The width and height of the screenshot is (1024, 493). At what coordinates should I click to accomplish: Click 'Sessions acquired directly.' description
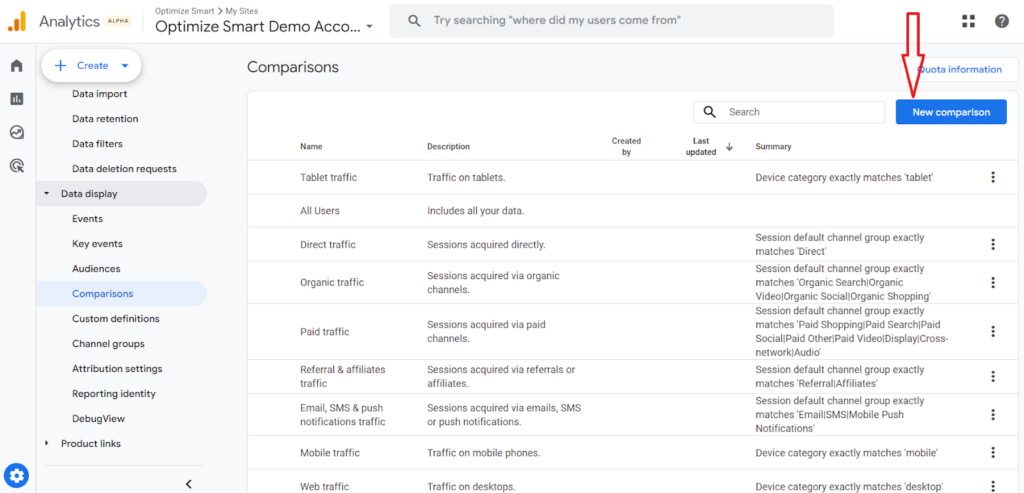pyautogui.click(x=486, y=244)
